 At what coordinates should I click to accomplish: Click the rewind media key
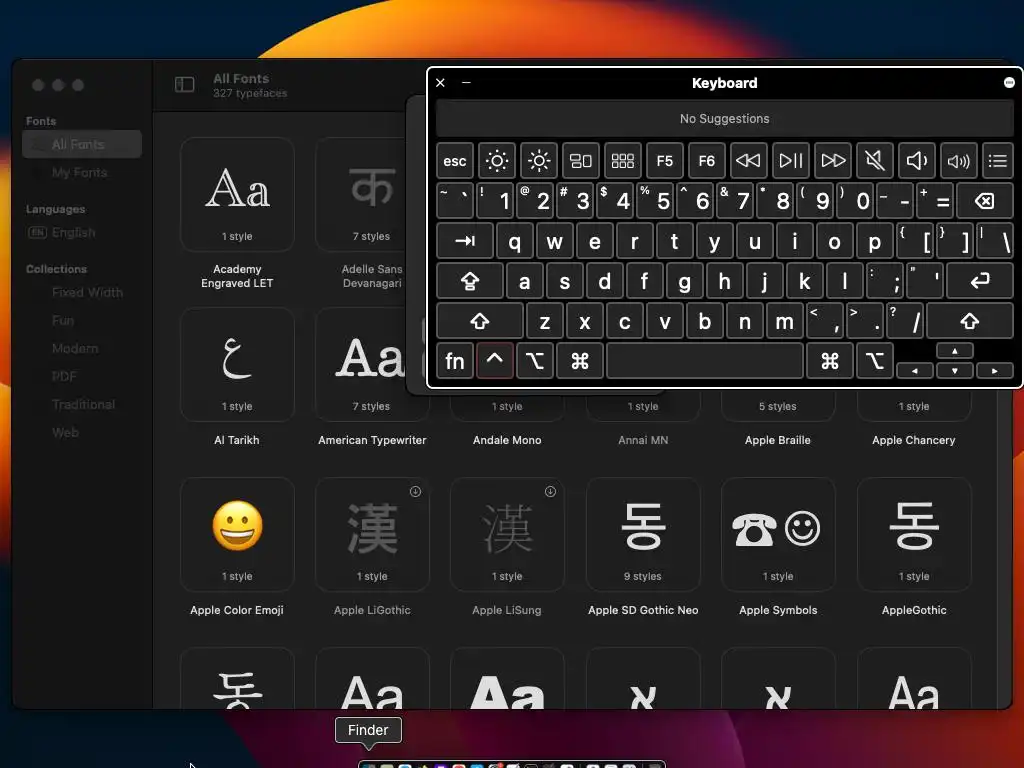tap(748, 161)
